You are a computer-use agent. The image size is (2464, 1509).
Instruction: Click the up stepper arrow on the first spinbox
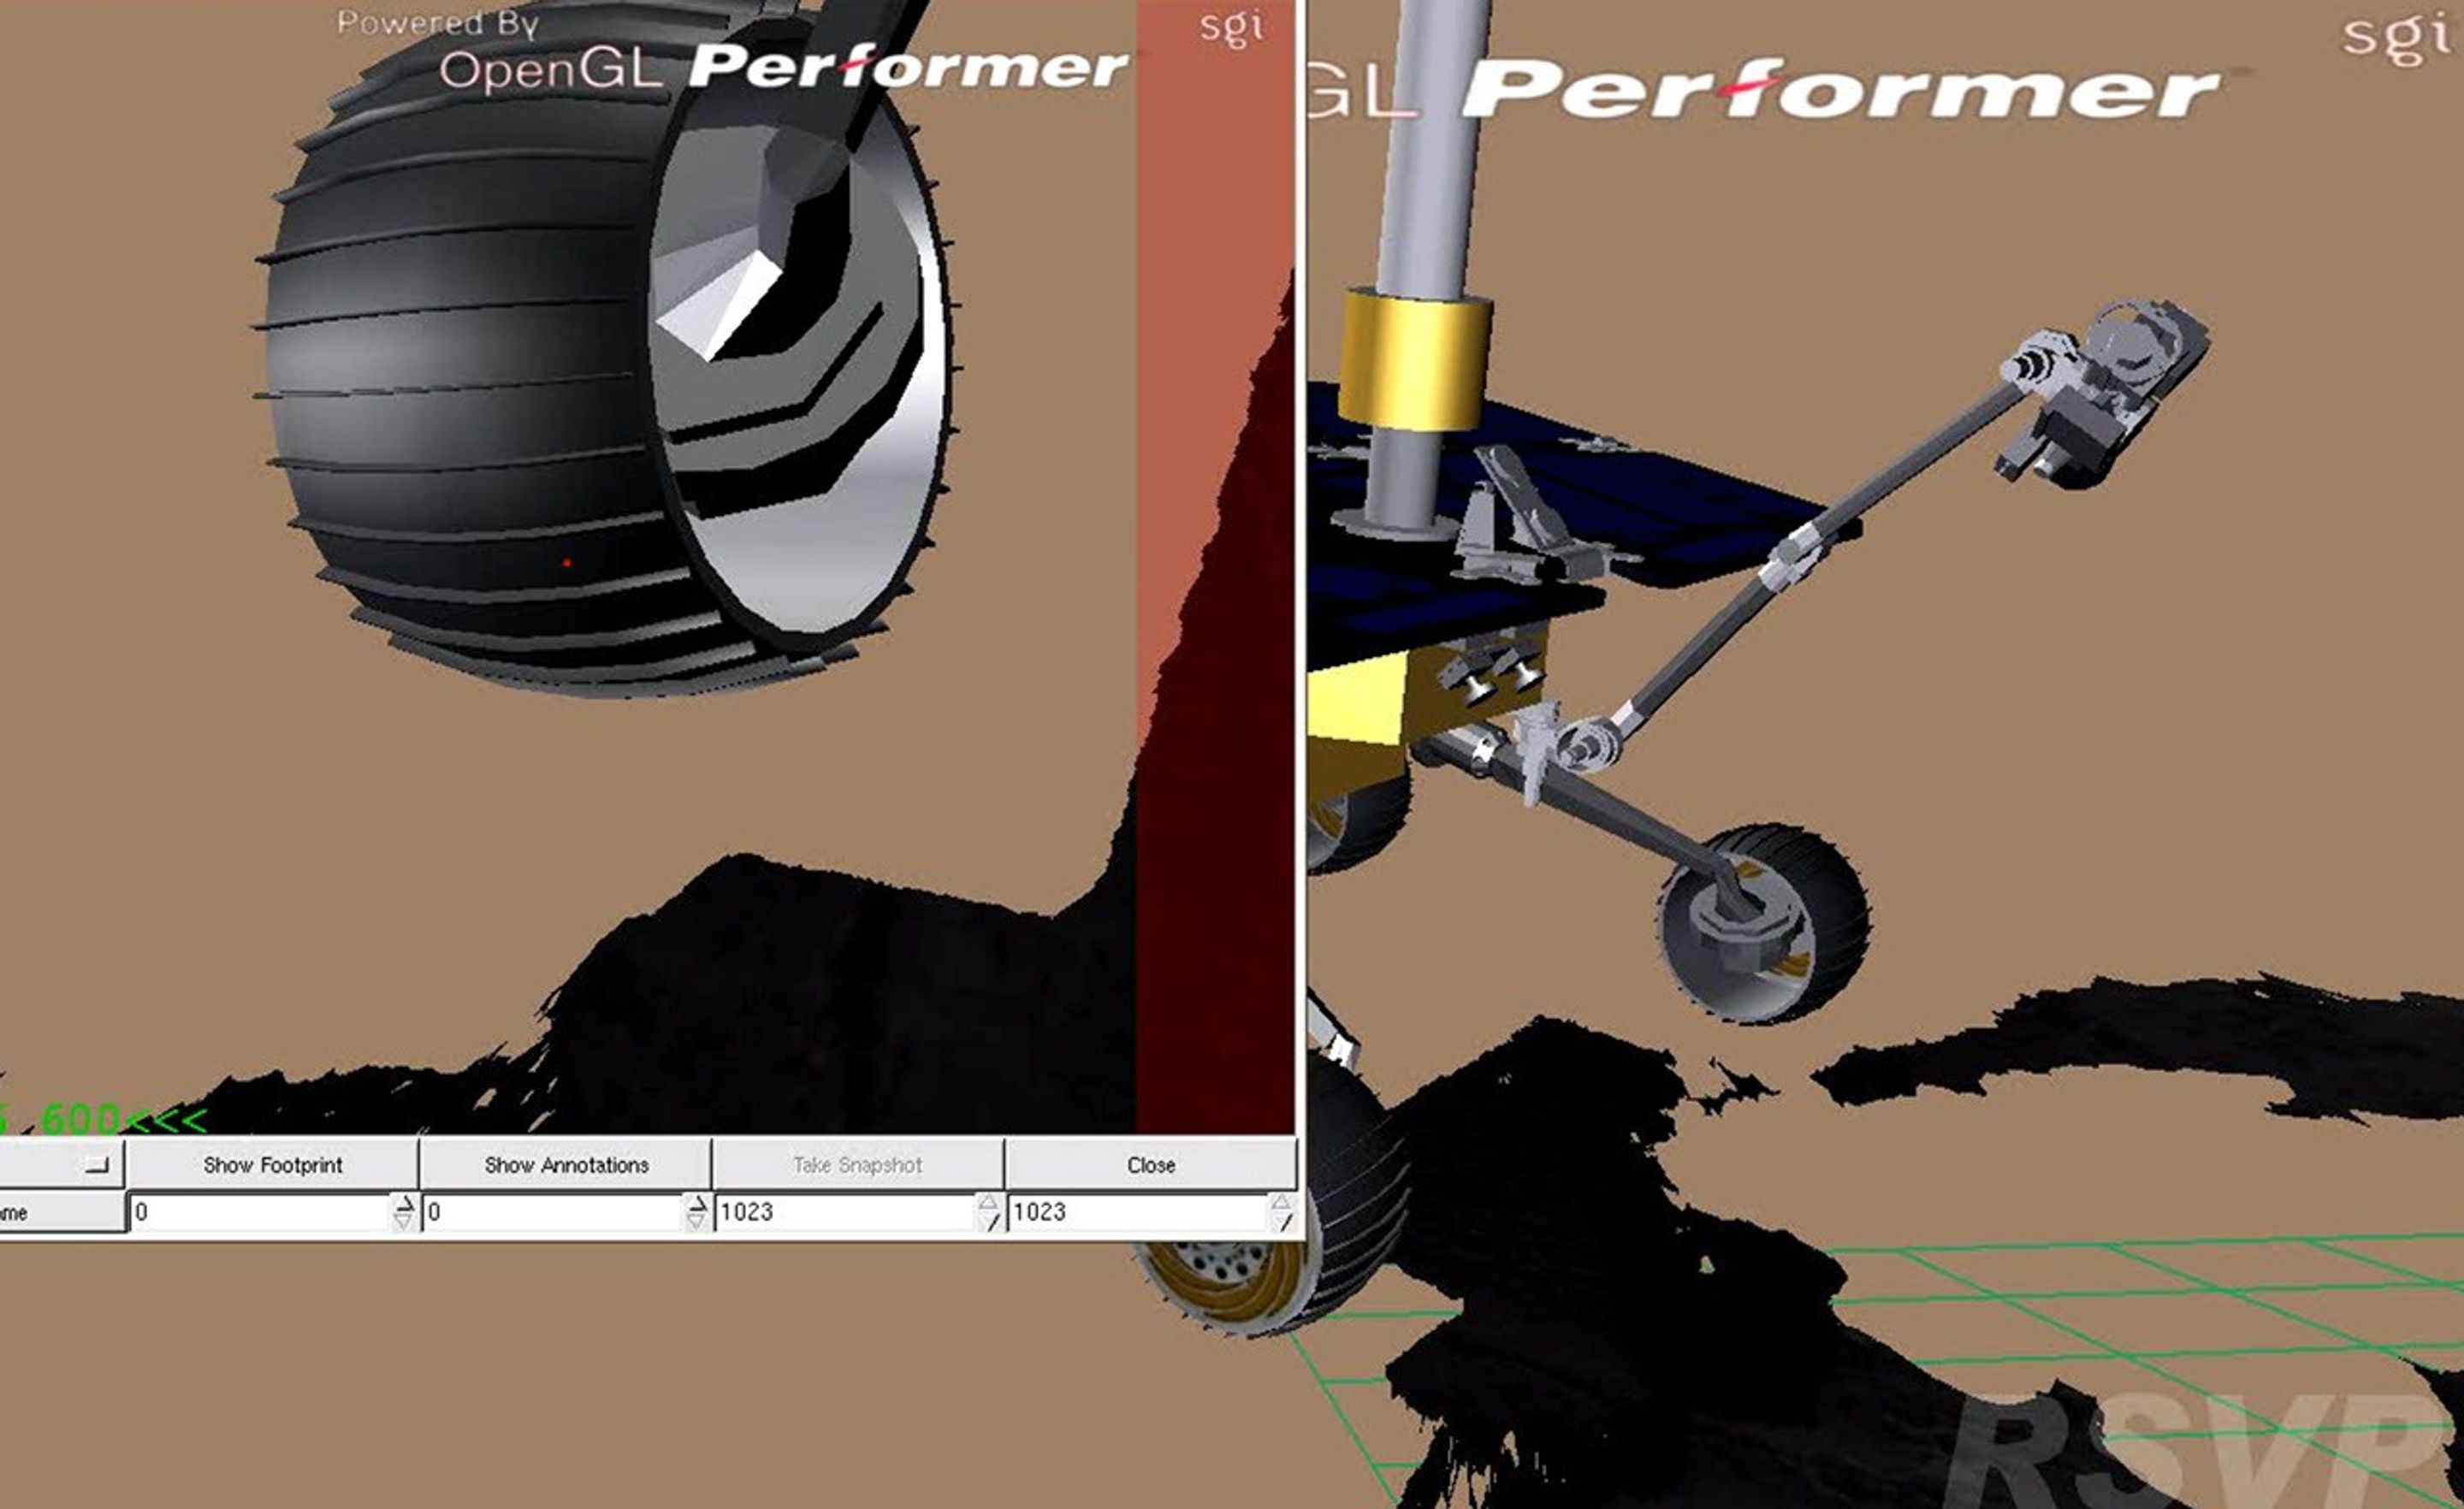pos(404,1204)
